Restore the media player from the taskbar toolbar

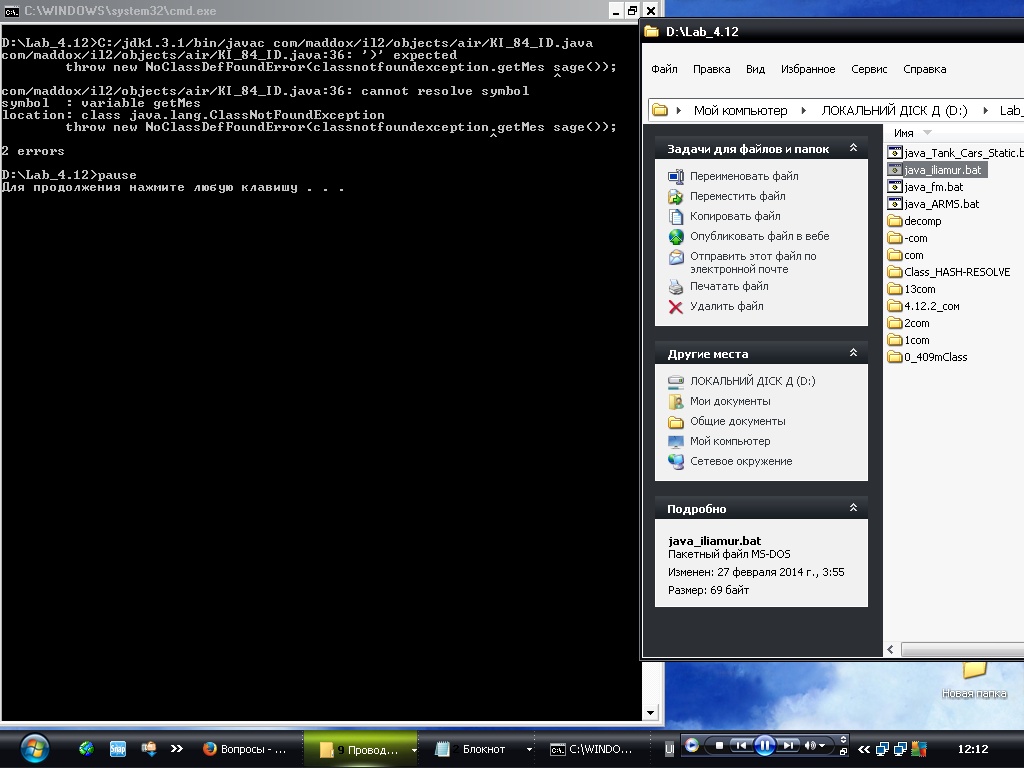(x=843, y=752)
